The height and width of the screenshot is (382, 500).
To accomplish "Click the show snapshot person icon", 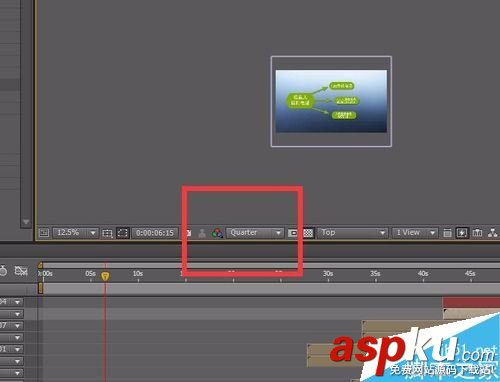I will pyautogui.click(x=202, y=233).
